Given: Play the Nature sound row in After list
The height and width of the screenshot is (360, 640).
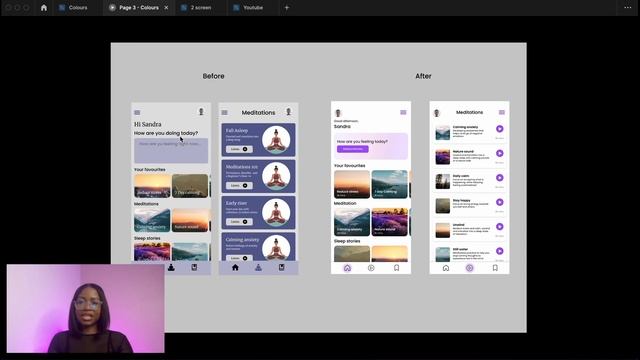Looking at the screenshot, I should coord(500,153).
